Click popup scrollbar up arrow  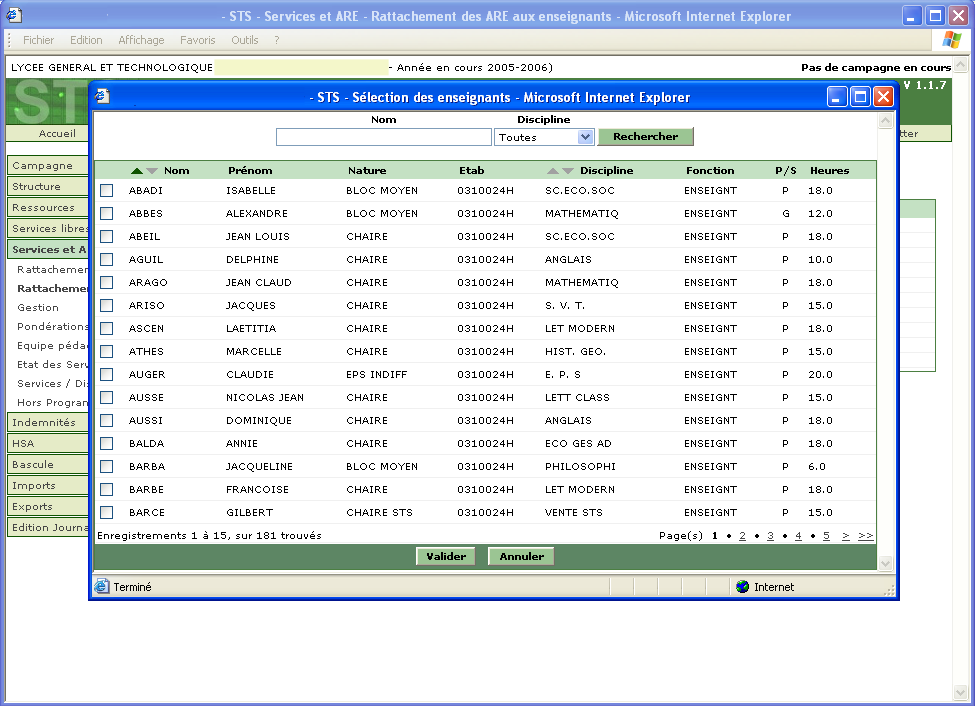885,121
